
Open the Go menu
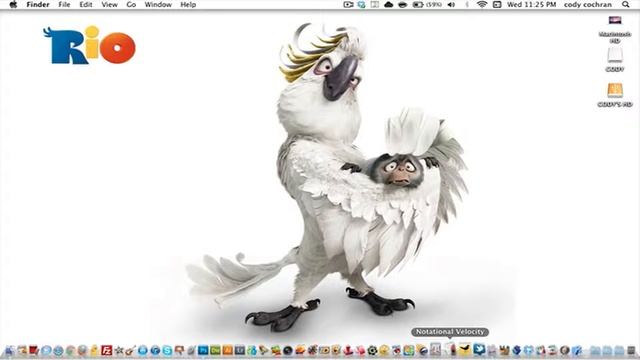131,5
